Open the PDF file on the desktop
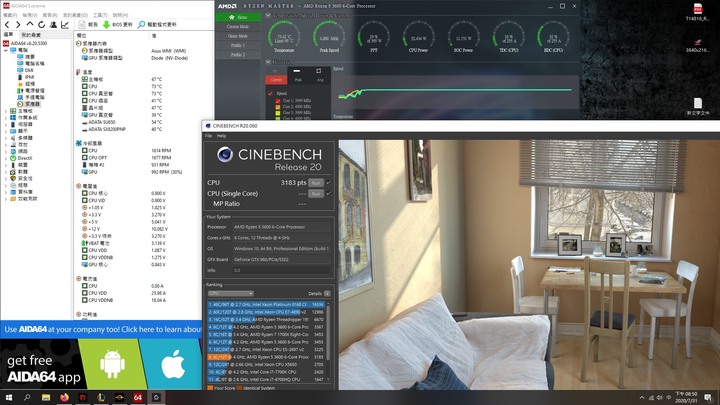This screenshot has height=405, width=720. 698,12
